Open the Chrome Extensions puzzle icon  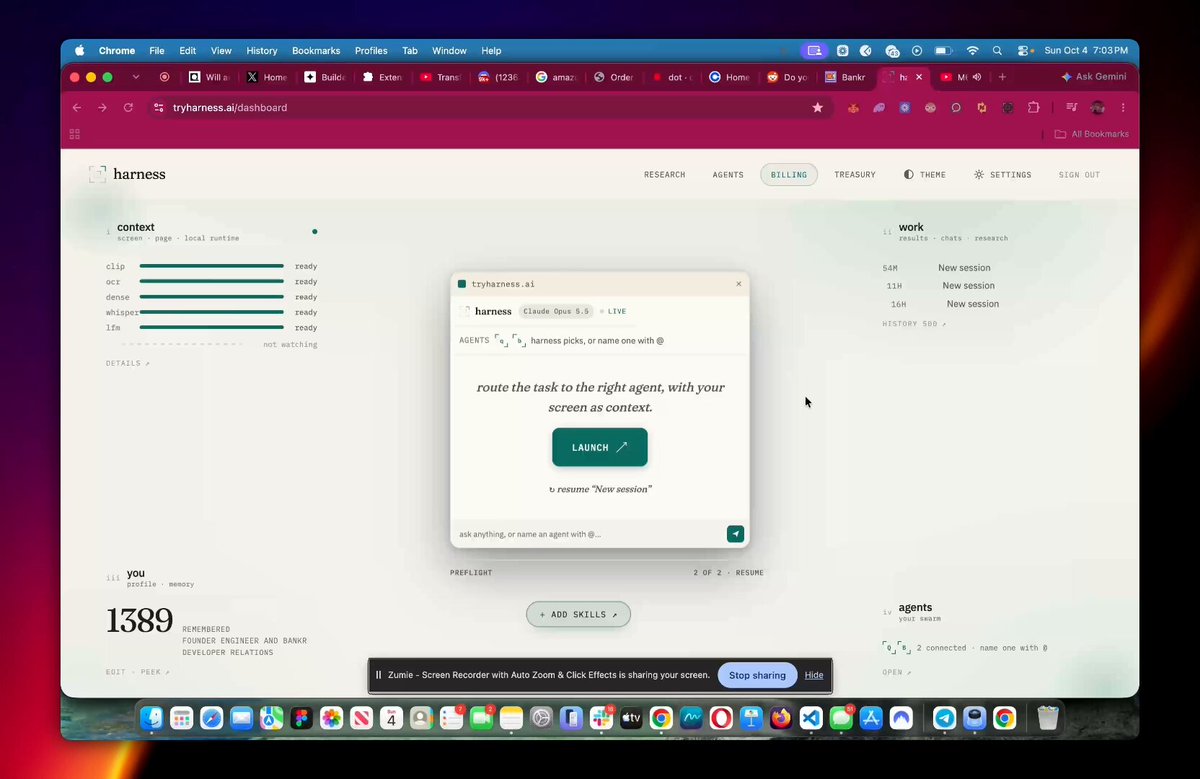tap(1034, 107)
